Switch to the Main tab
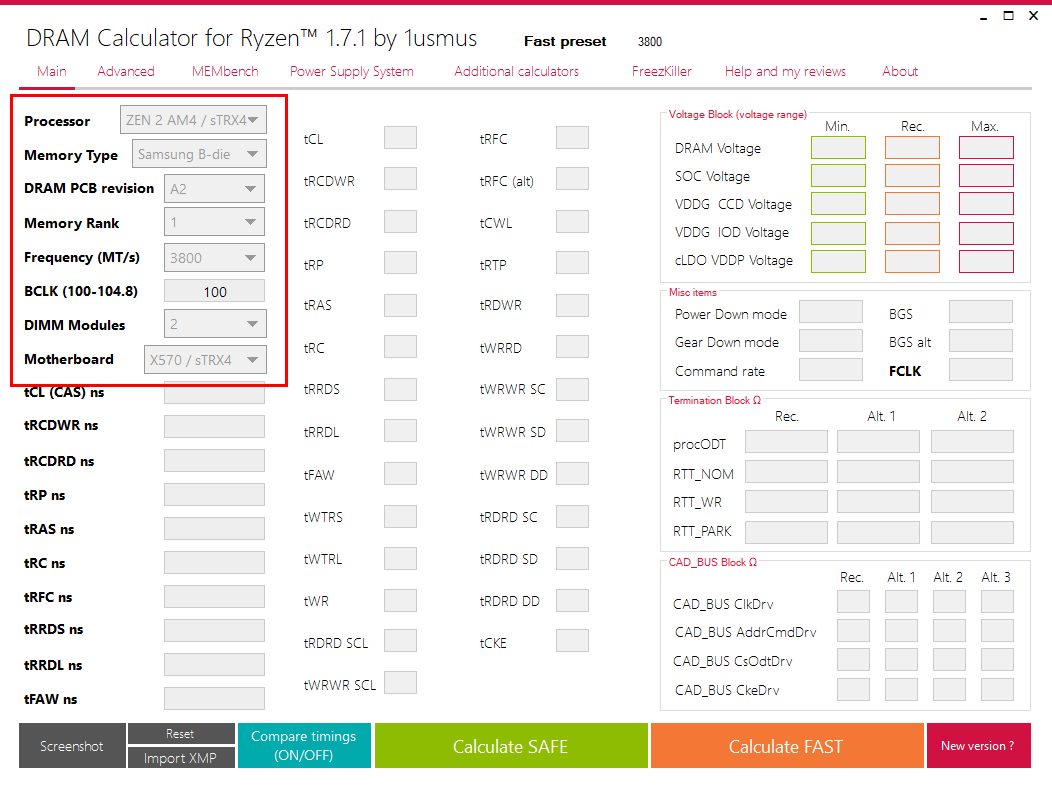 click(x=52, y=71)
